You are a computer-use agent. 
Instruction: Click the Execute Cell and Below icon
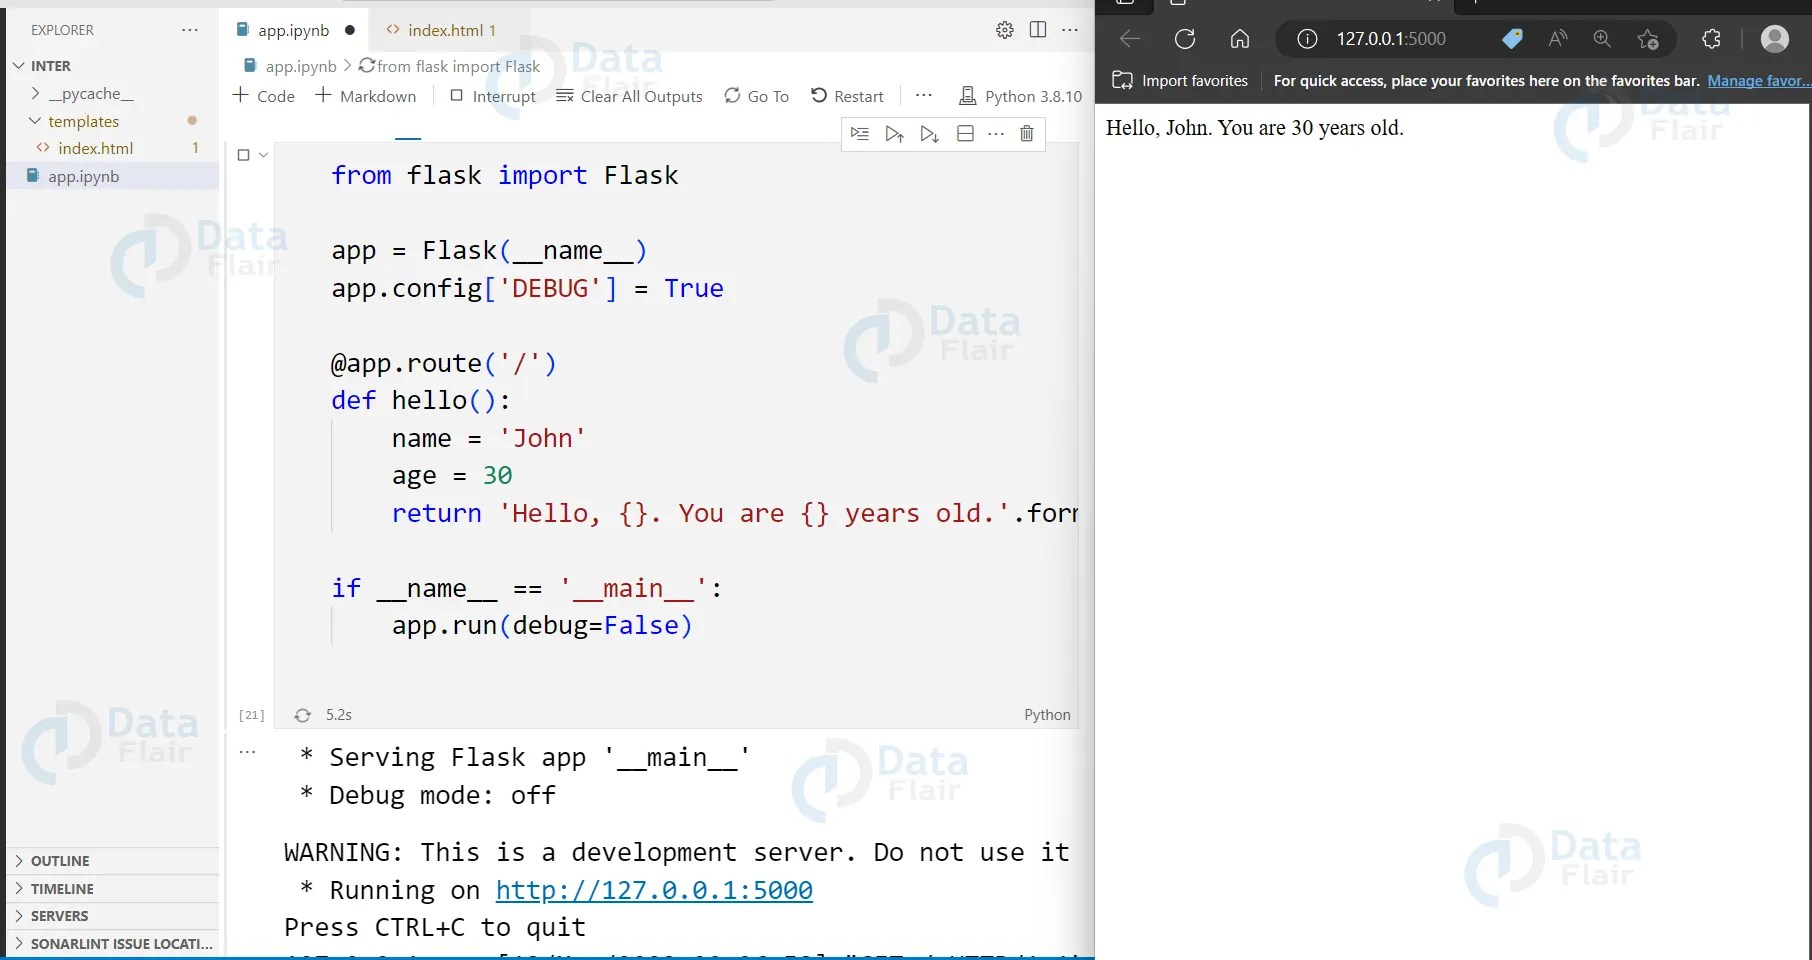click(x=929, y=134)
